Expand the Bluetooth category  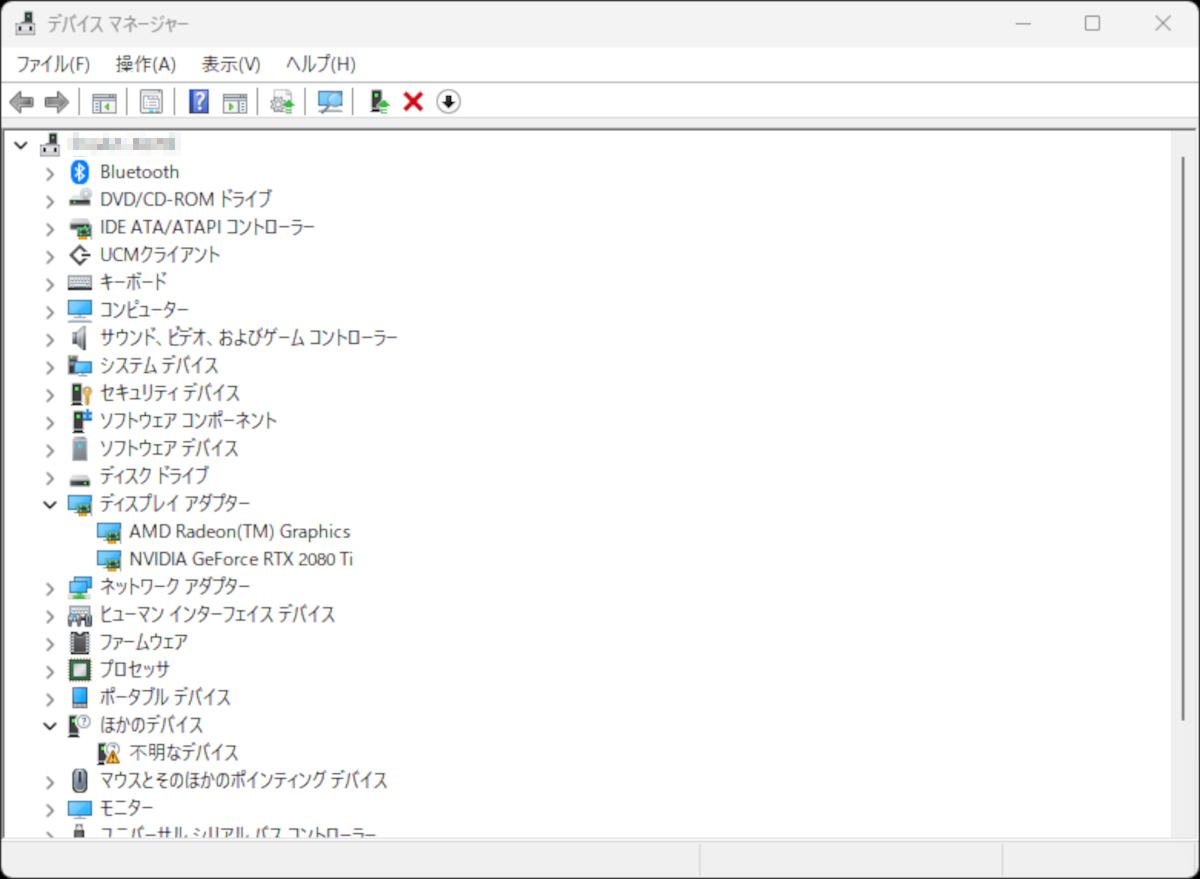50,173
